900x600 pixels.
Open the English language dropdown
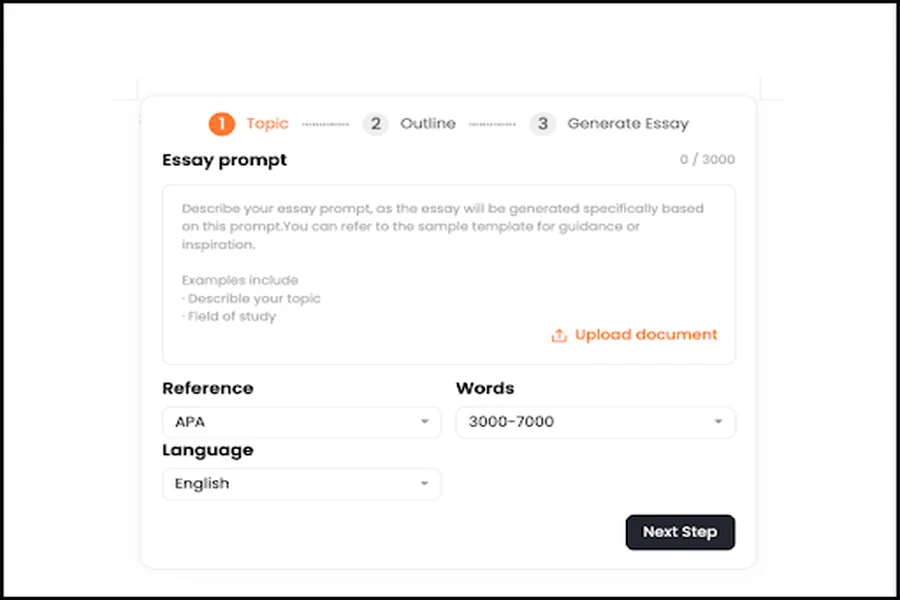pos(300,484)
